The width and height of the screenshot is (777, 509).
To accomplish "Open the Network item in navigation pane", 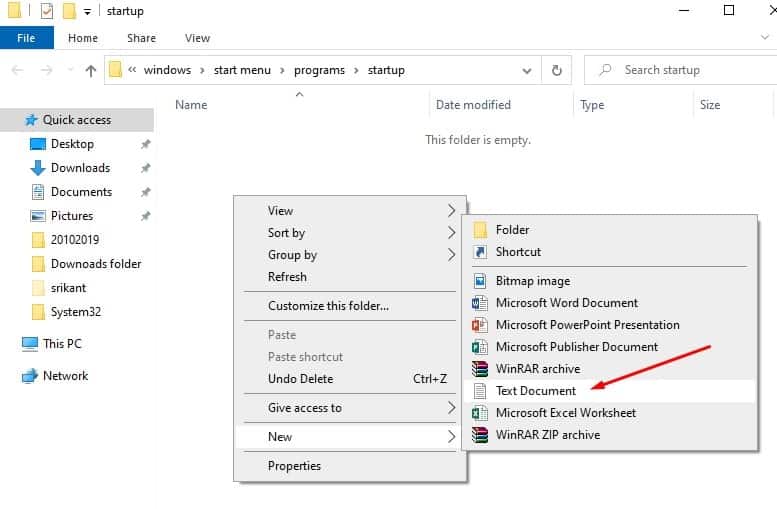I will point(65,376).
